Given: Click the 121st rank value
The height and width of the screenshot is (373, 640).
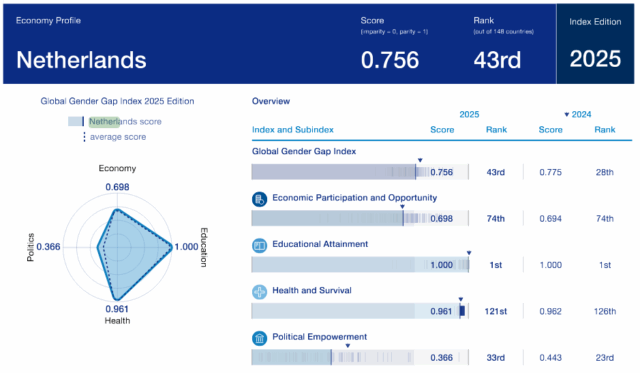Looking at the screenshot, I should (496, 311).
